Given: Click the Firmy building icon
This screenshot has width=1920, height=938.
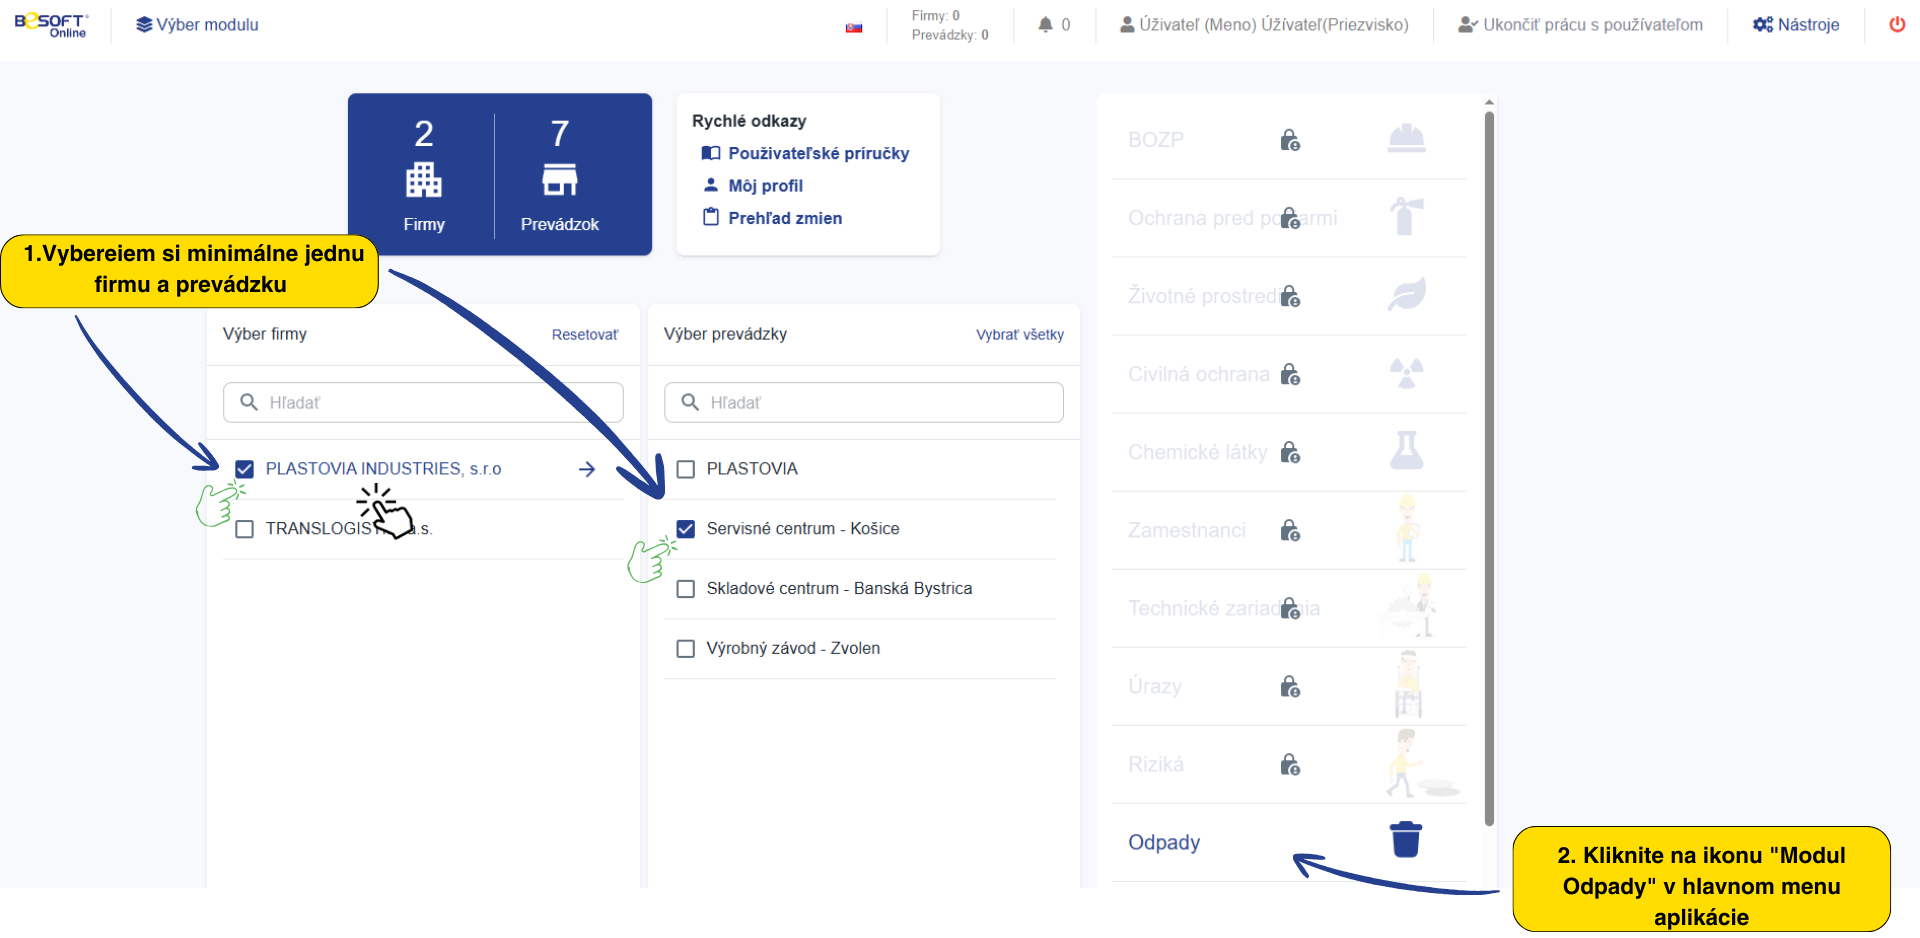Looking at the screenshot, I should click(x=424, y=181).
